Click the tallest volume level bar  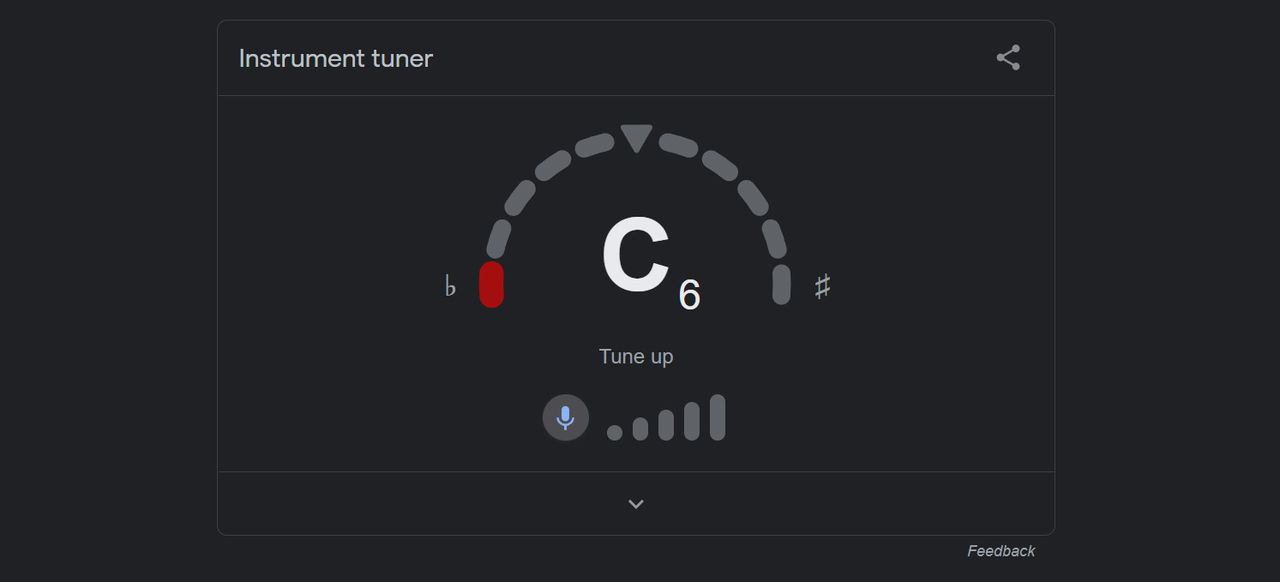pos(717,417)
